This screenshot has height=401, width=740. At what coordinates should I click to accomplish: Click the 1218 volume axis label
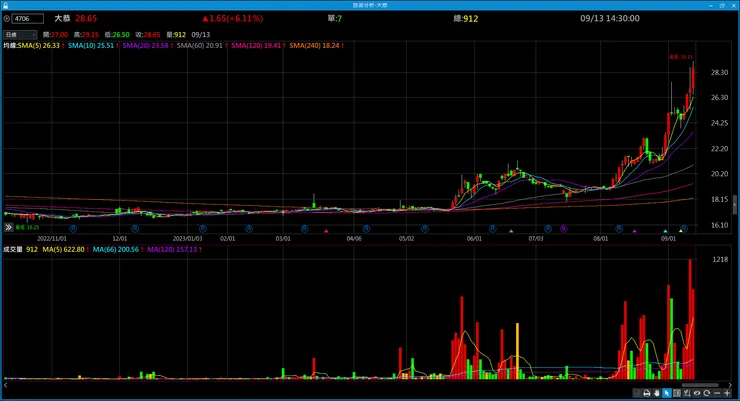click(720, 259)
